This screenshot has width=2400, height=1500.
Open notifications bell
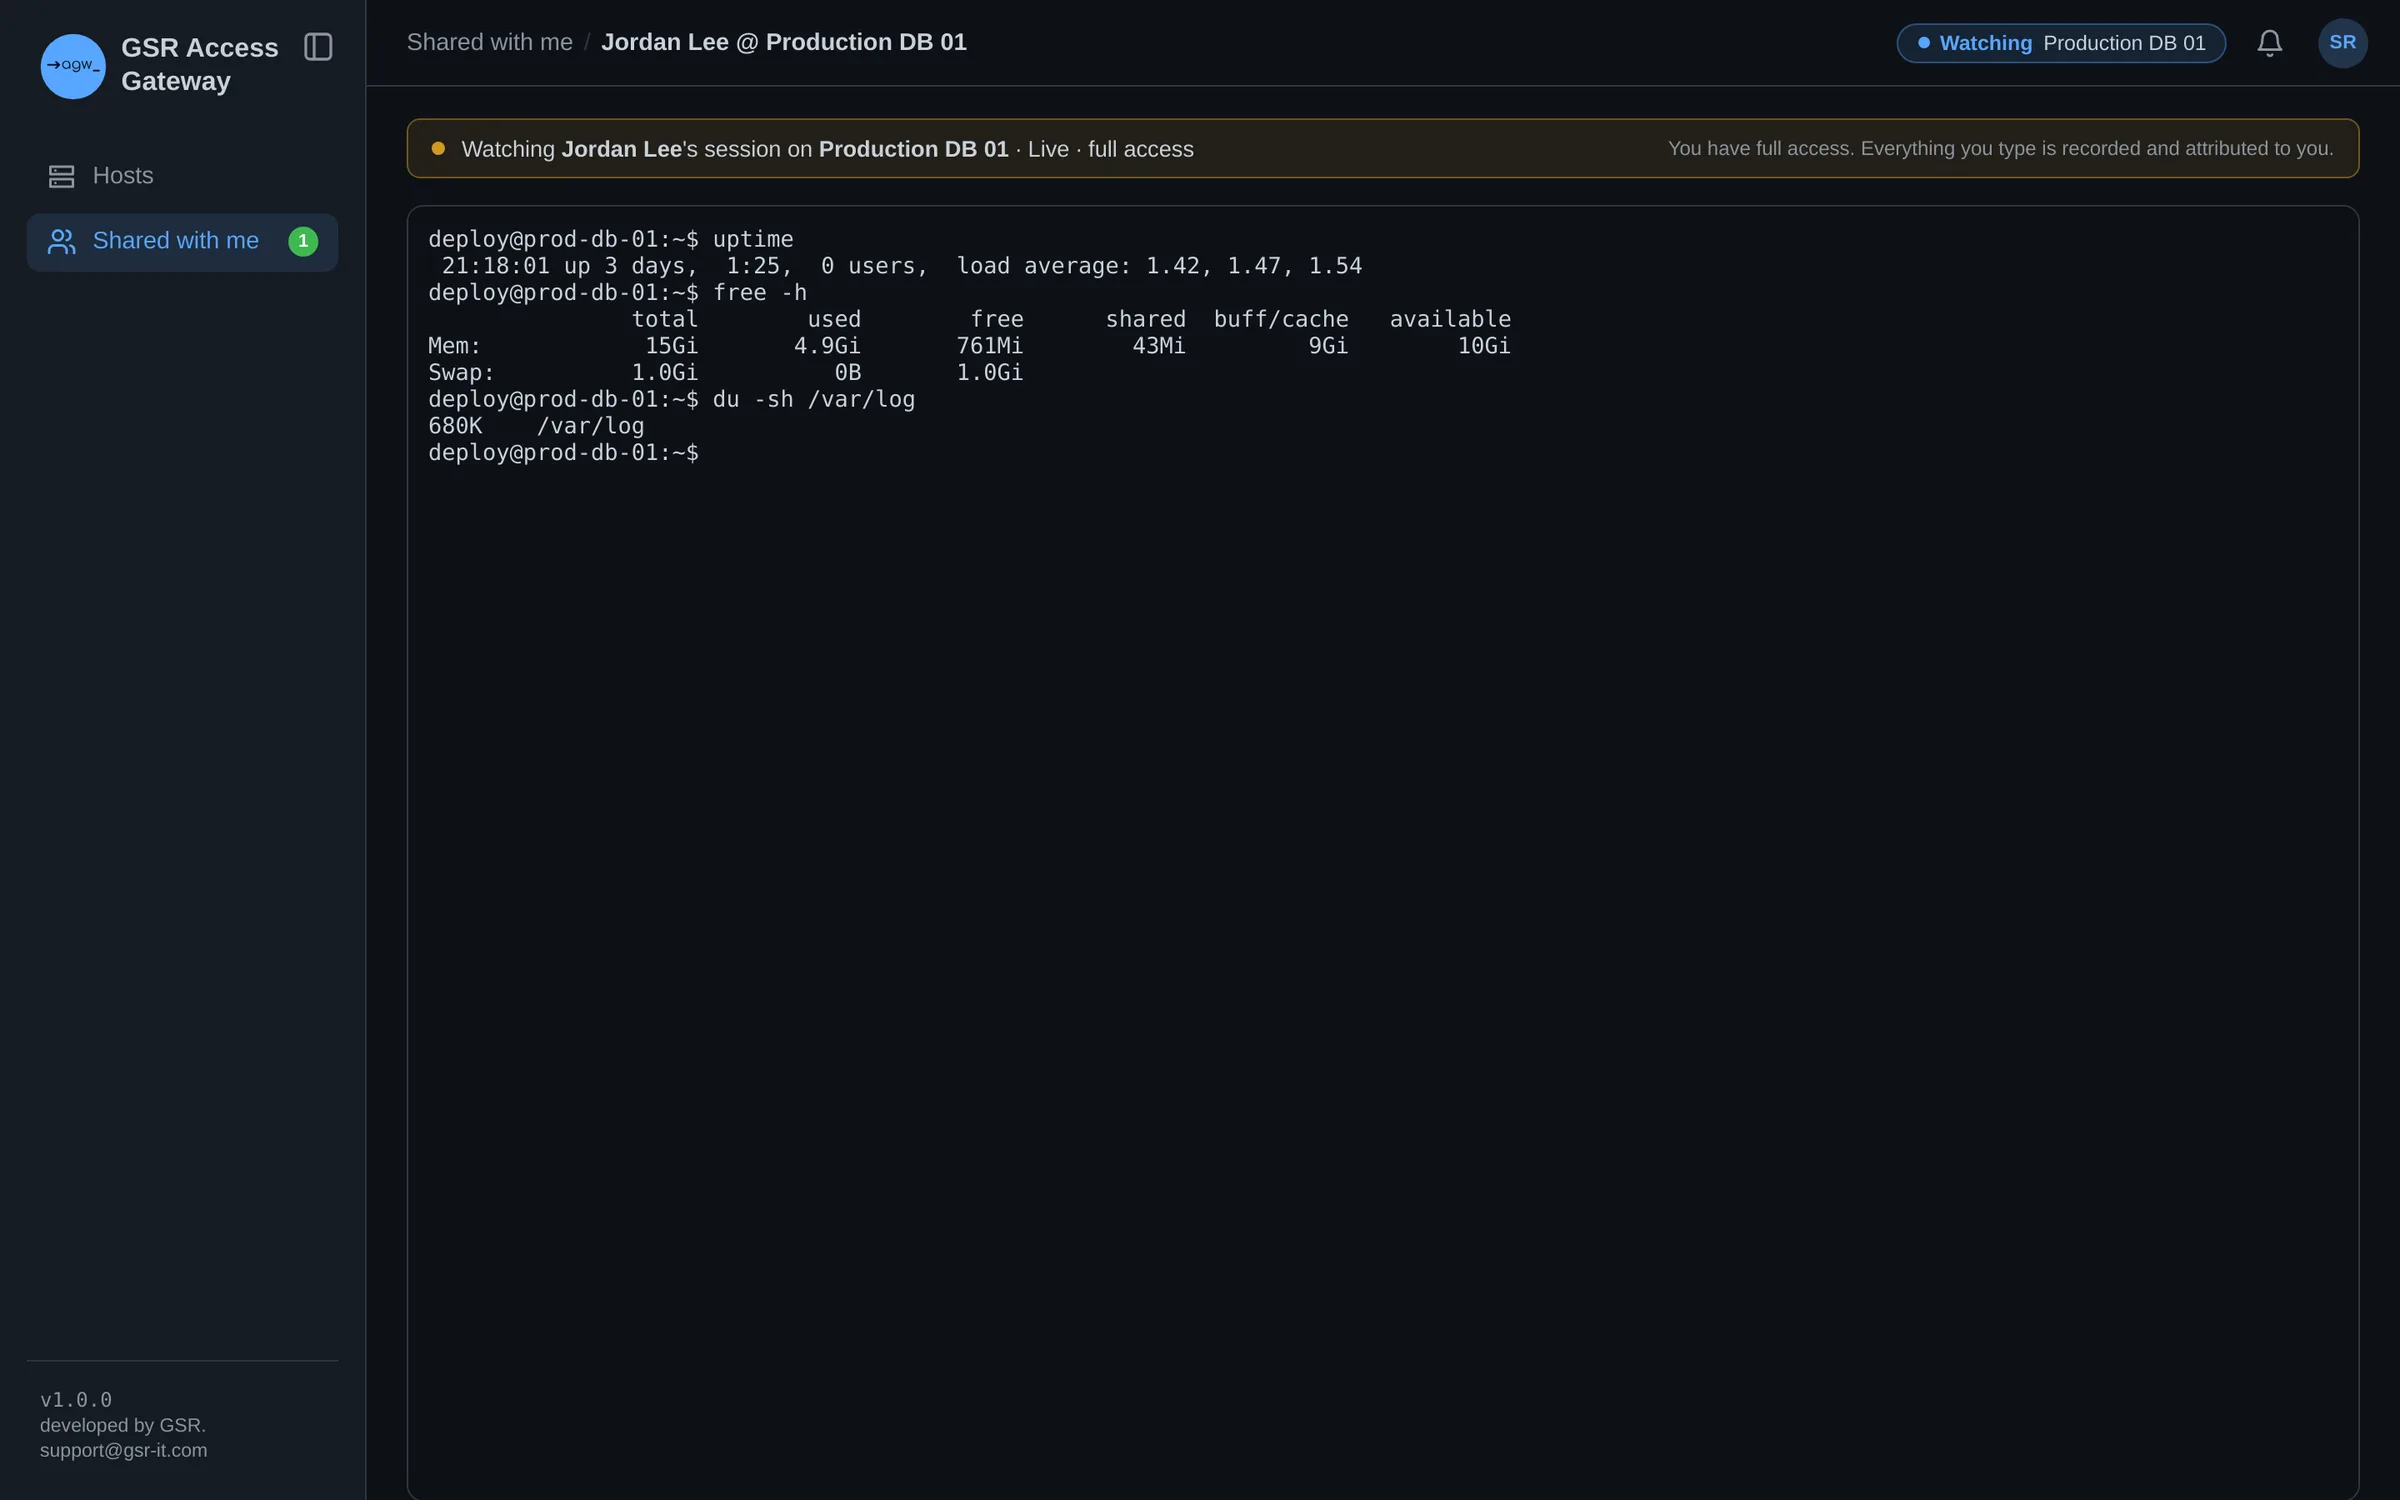pos(2270,43)
